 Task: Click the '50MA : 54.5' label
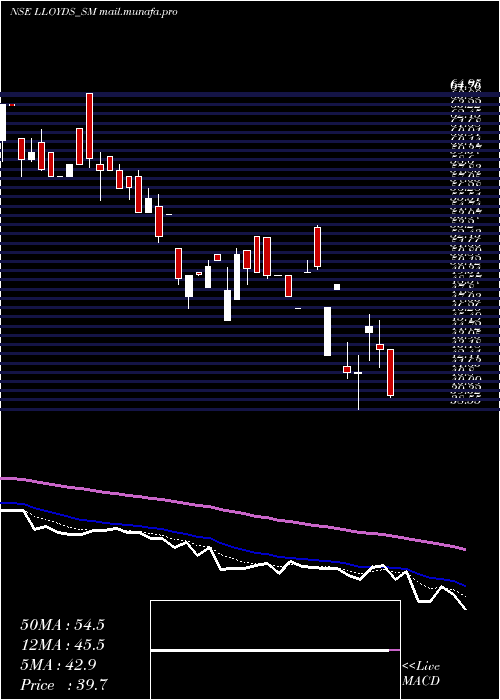pos(62,625)
